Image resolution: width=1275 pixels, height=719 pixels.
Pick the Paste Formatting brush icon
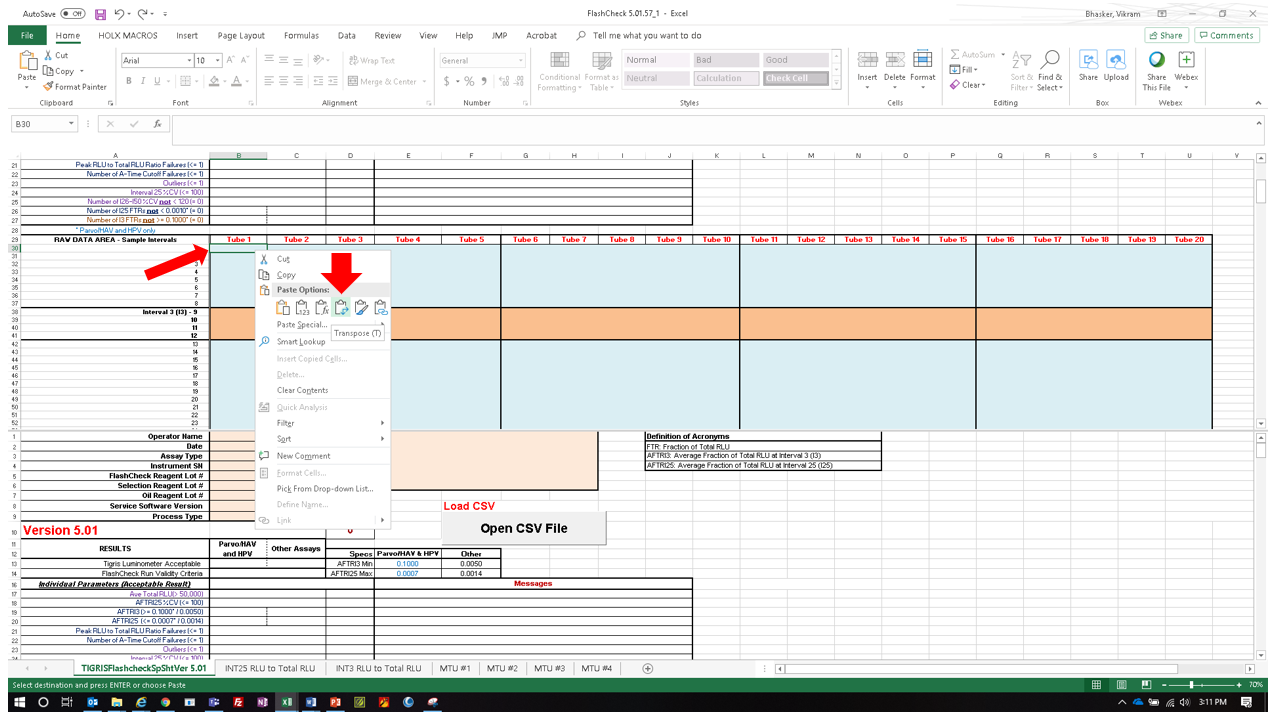pyautogui.click(x=361, y=308)
